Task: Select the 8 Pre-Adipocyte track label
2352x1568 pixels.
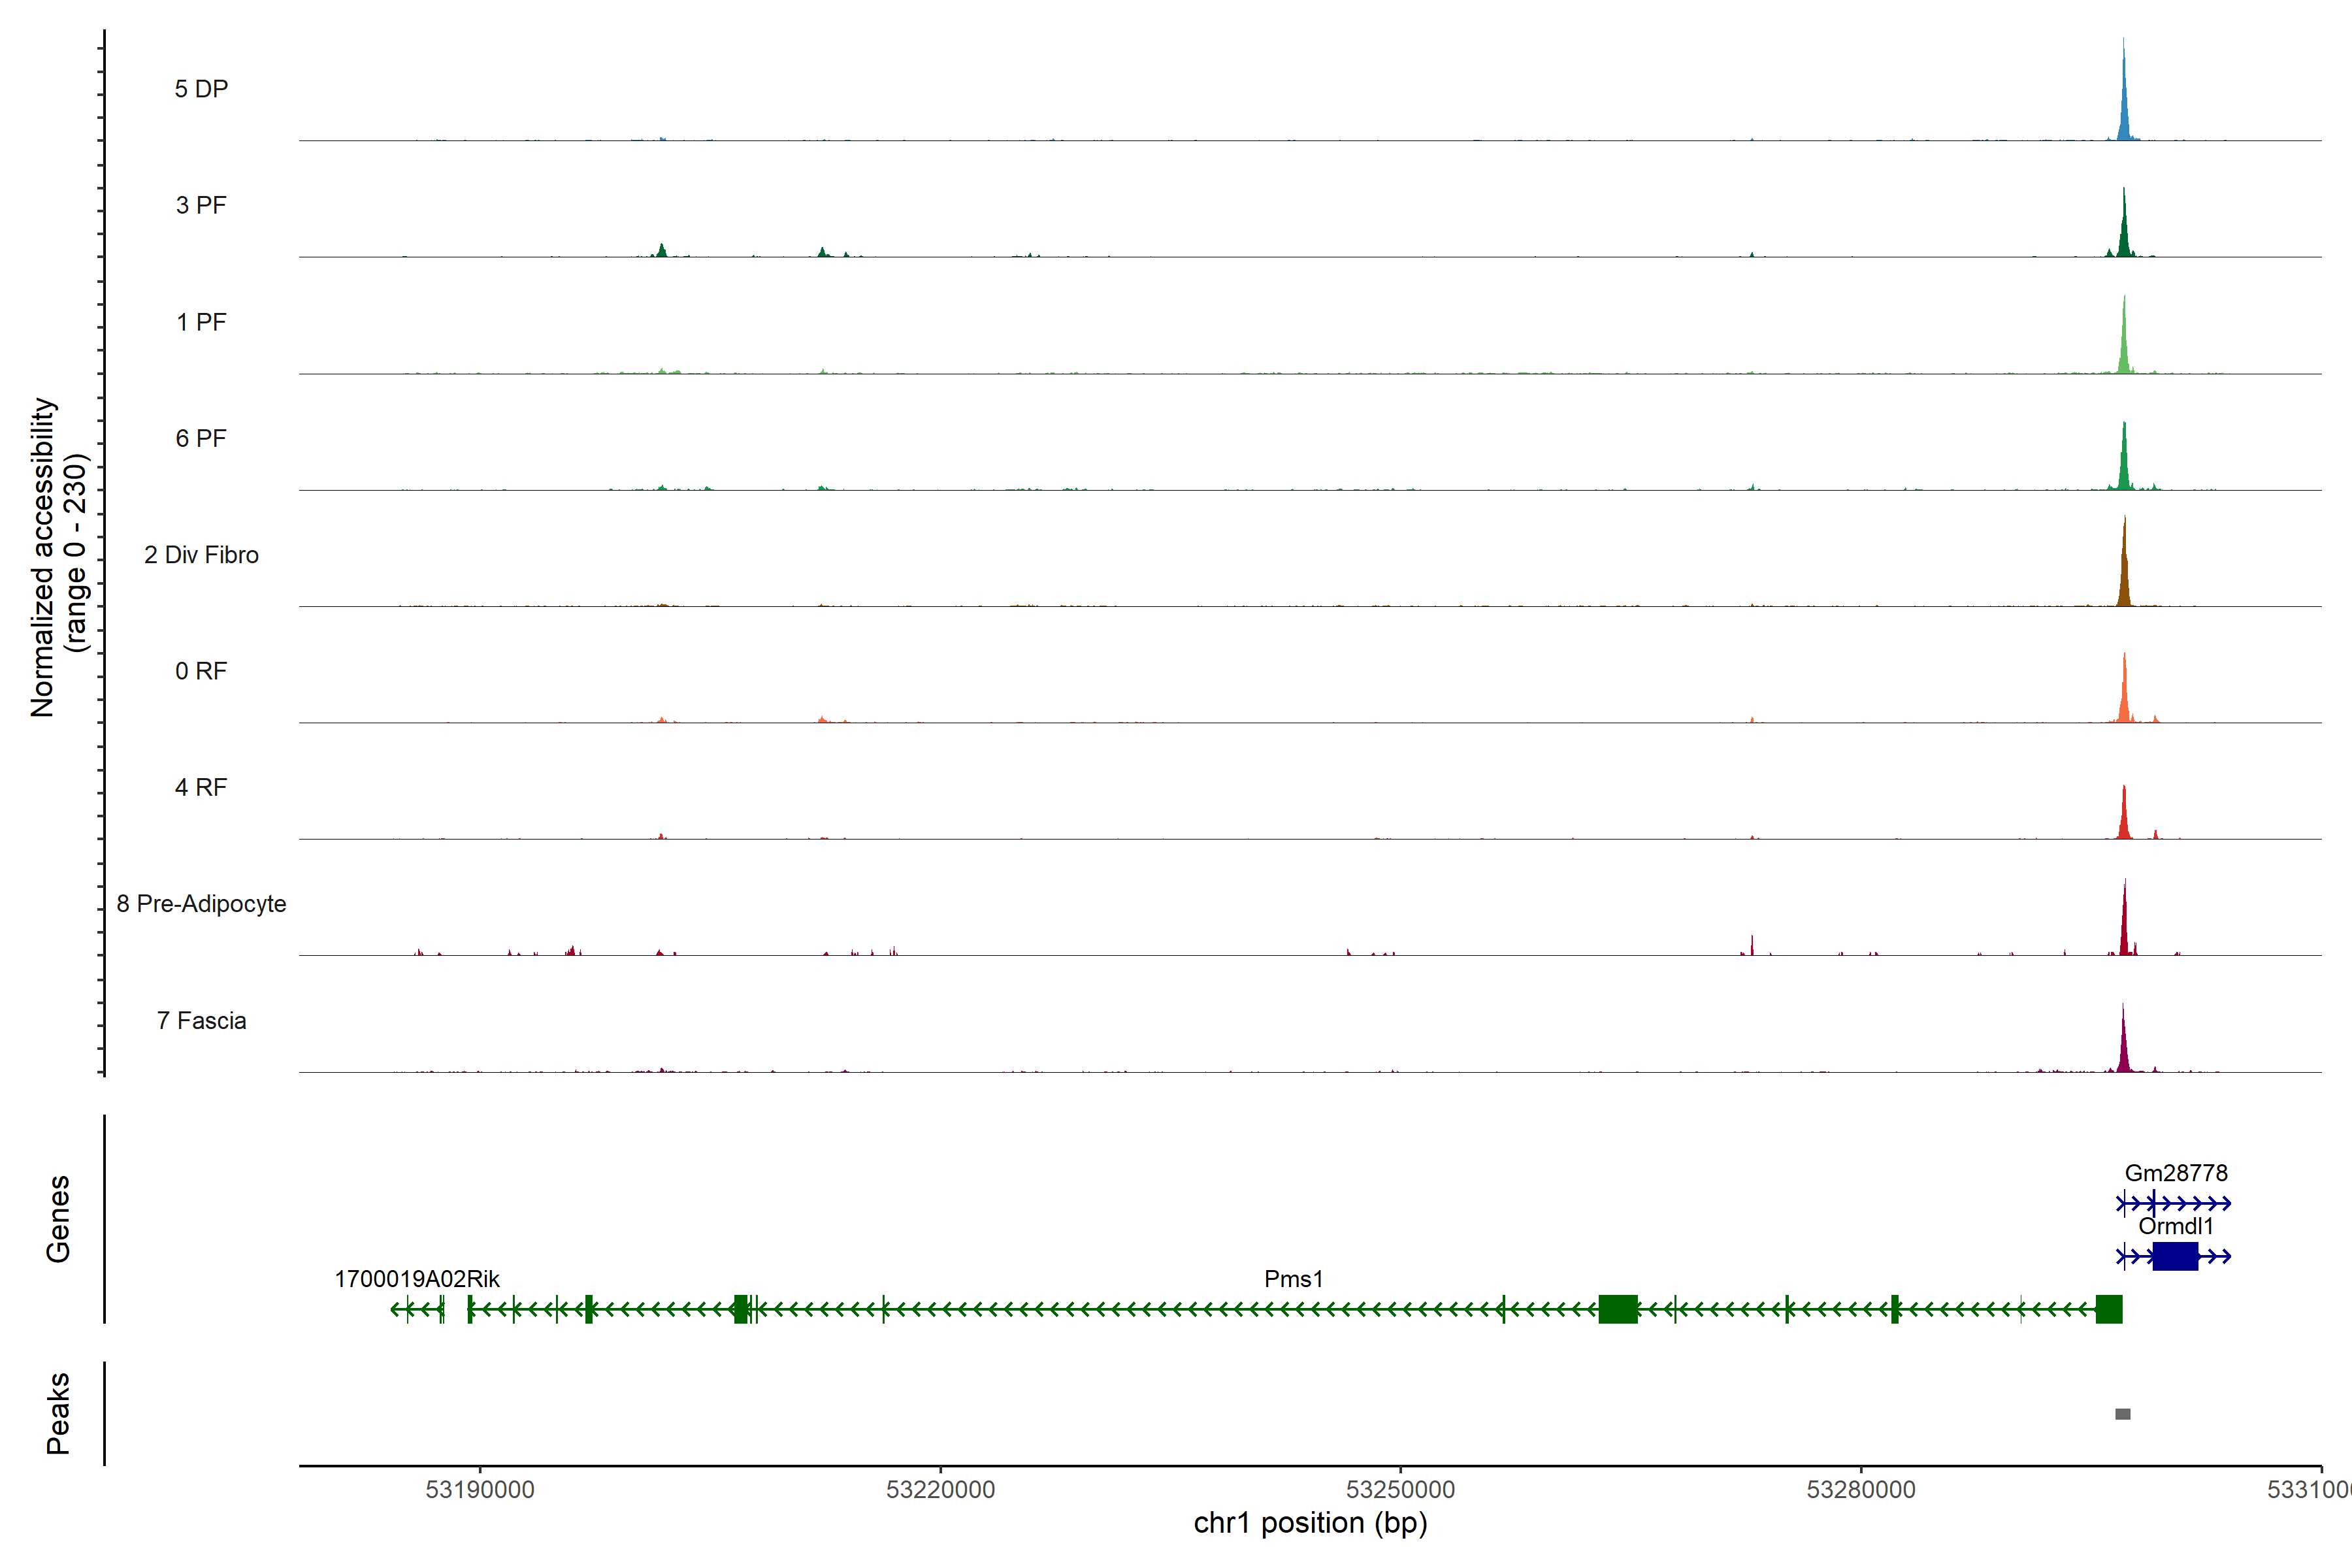Action: [x=201, y=904]
